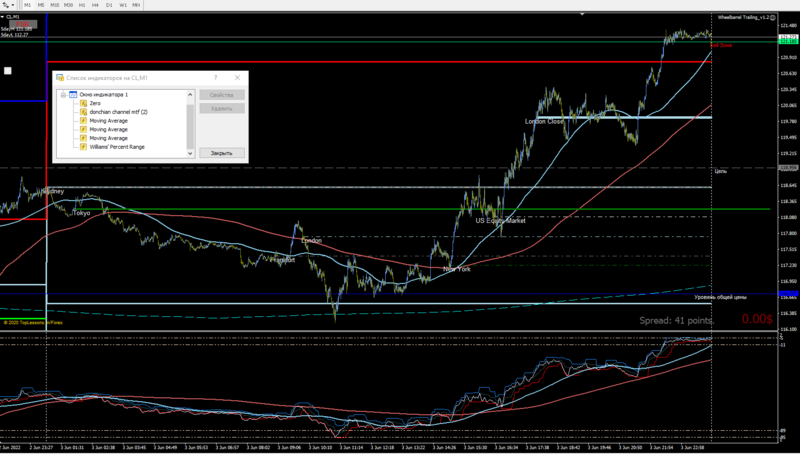Click the Sydney session label
This screenshot has width=800, height=454.
click(53, 191)
